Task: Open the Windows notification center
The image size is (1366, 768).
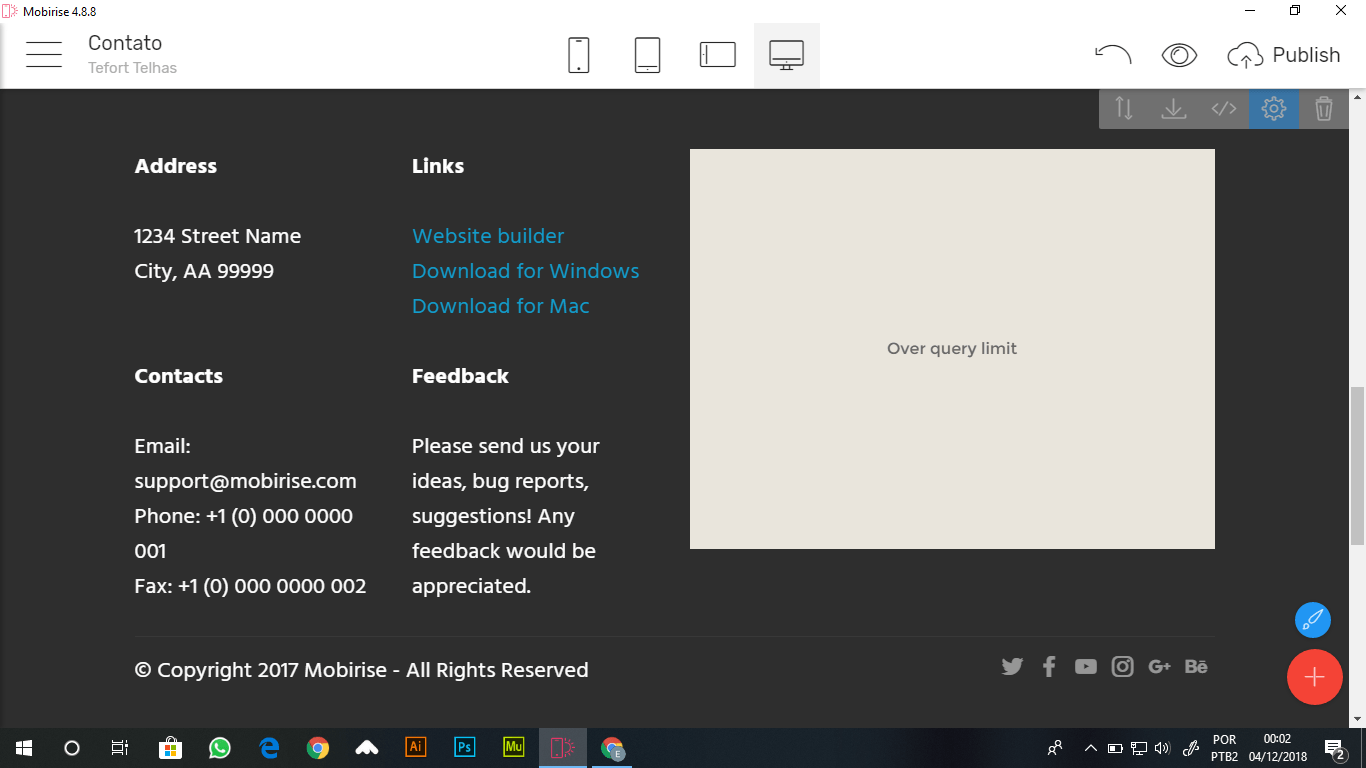Action: [x=1334, y=748]
